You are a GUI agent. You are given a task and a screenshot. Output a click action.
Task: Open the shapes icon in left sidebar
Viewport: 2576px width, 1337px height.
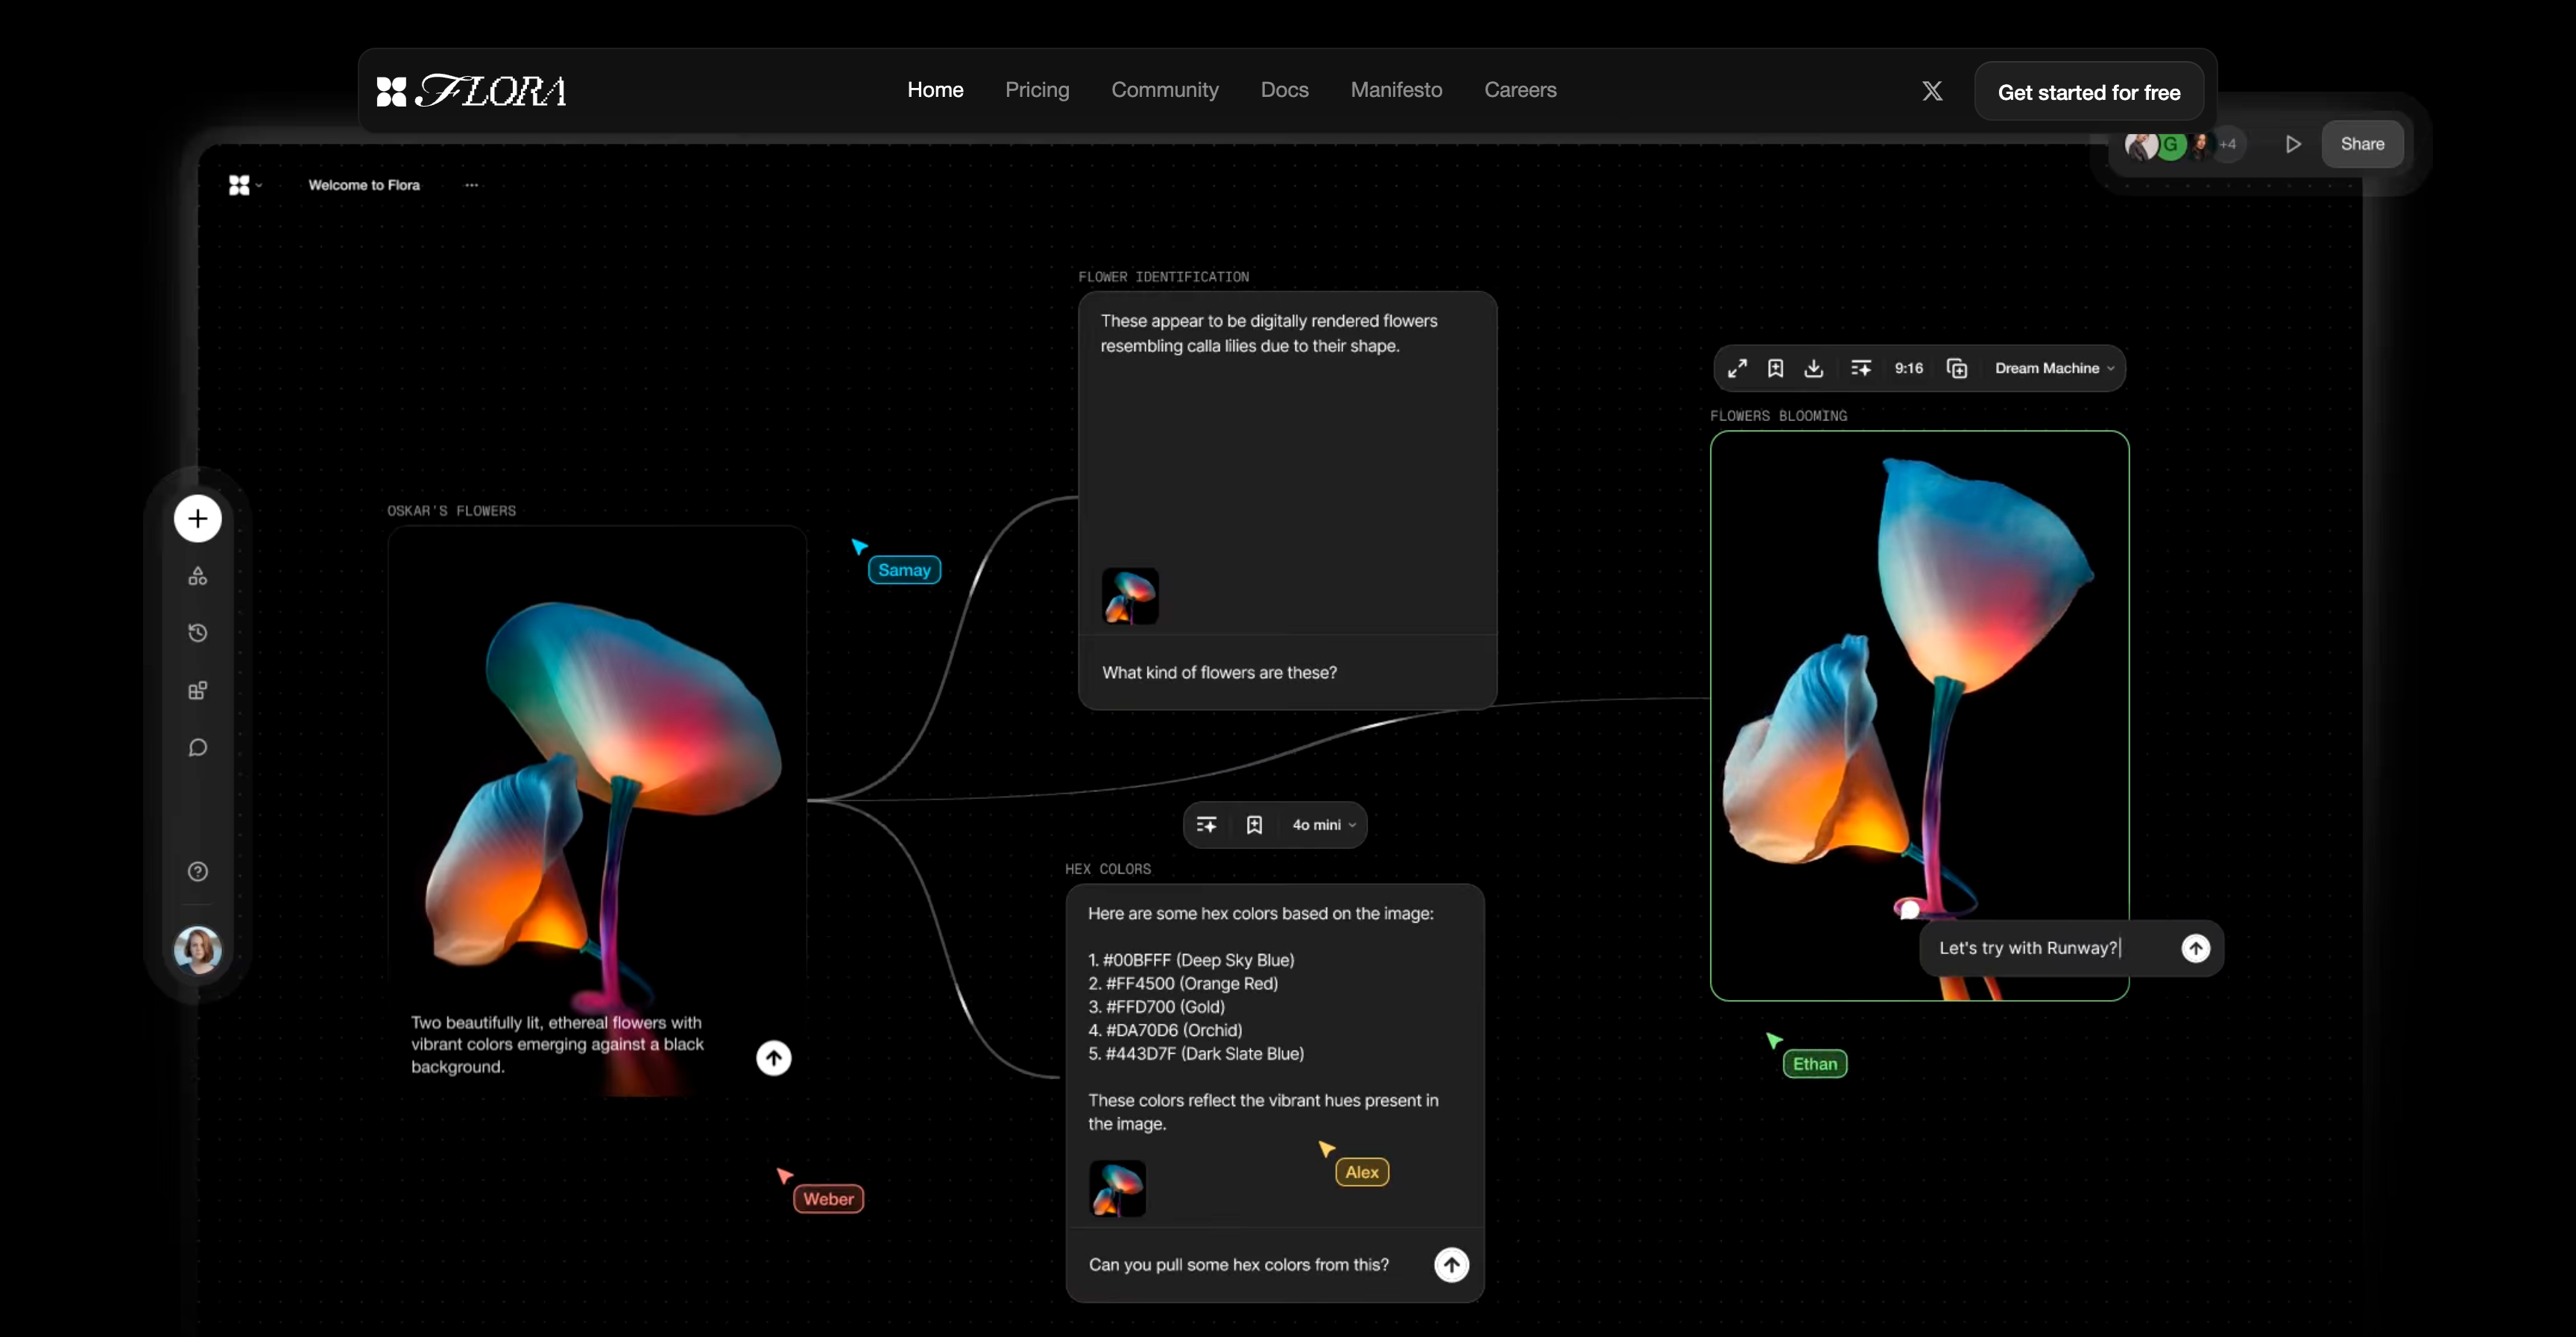click(x=197, y=576)
